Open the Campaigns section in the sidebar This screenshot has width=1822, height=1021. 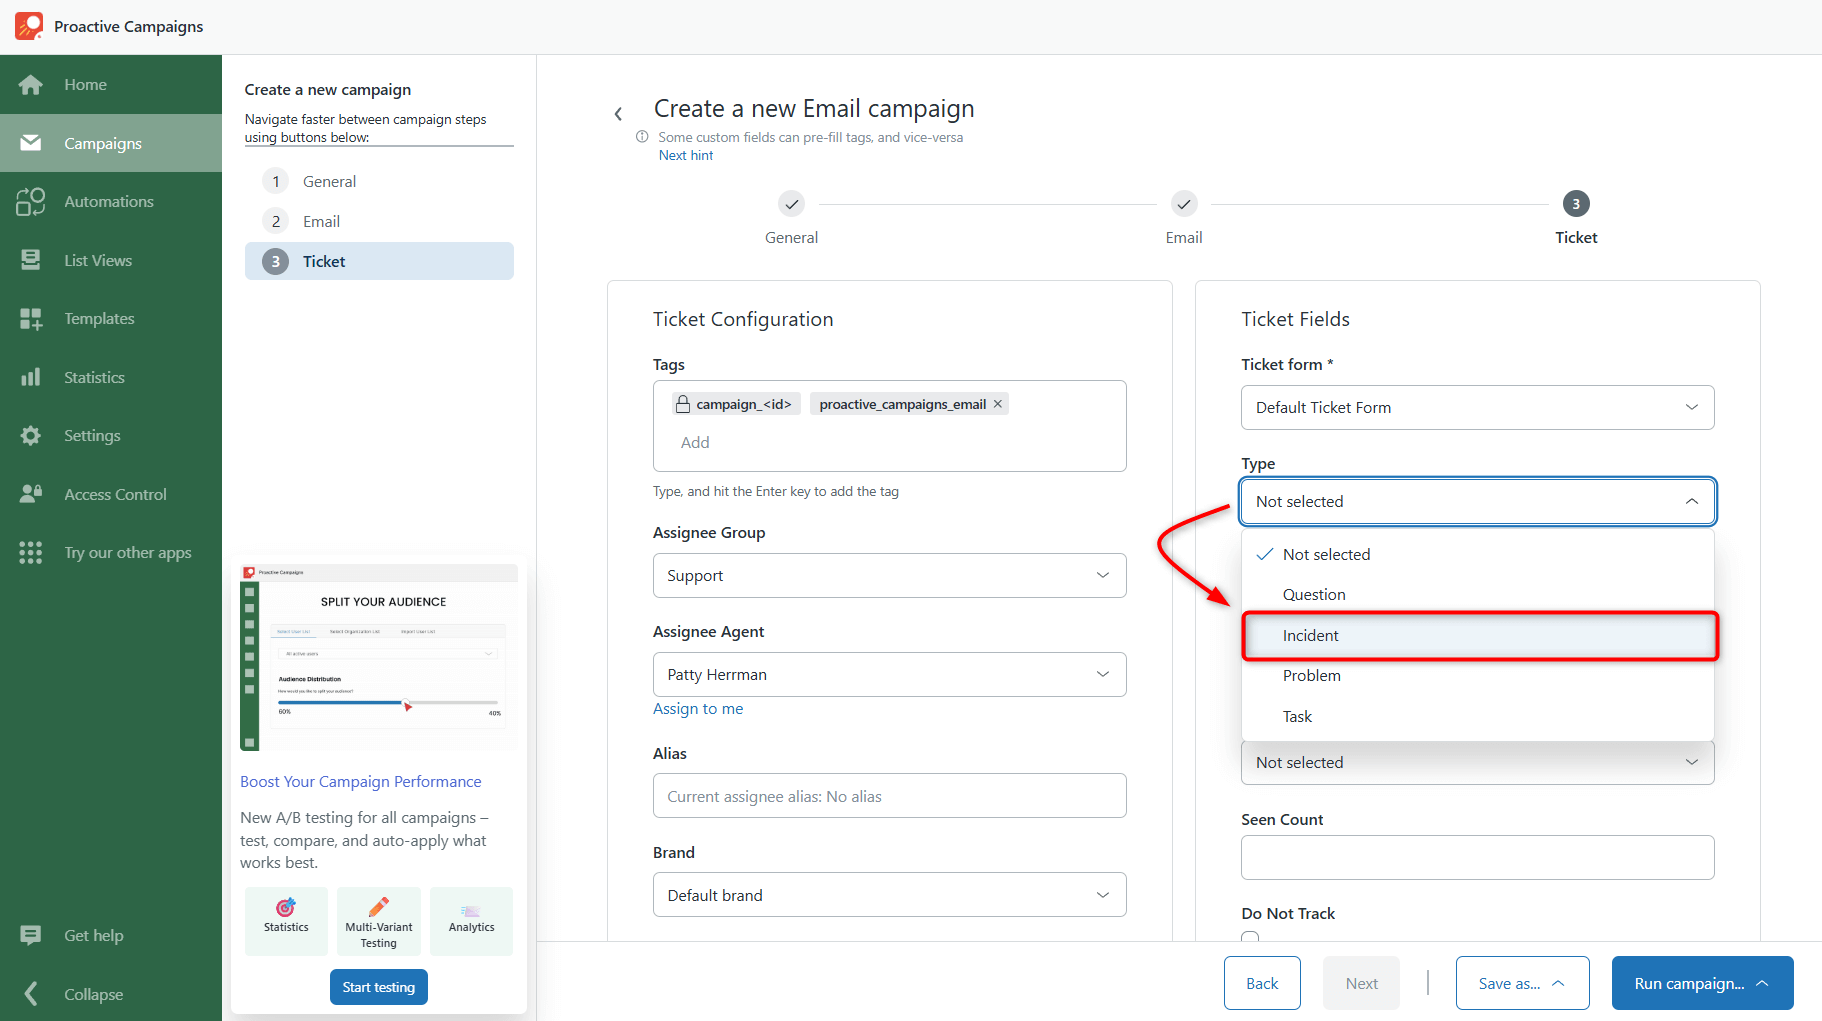[x=103, y=143]
